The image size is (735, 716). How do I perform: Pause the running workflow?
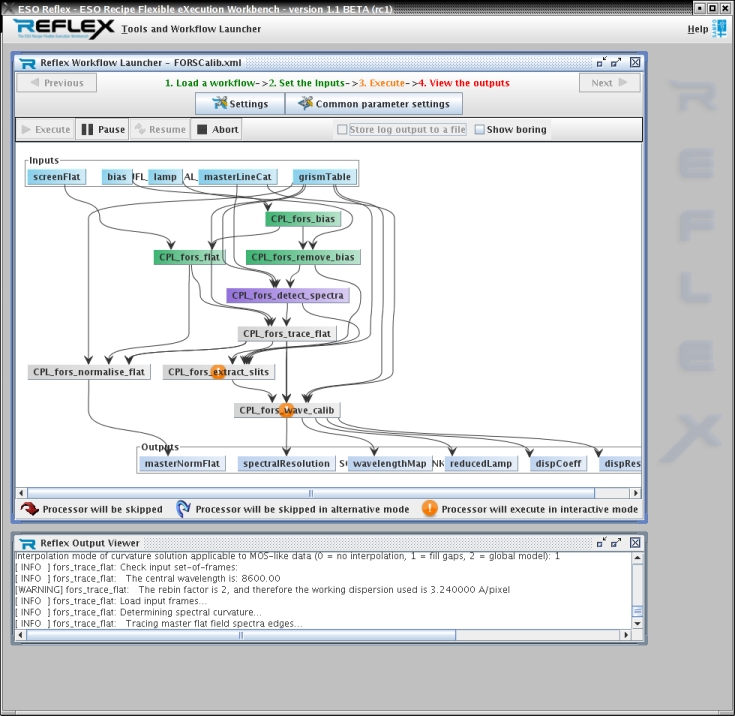point(102,130)
